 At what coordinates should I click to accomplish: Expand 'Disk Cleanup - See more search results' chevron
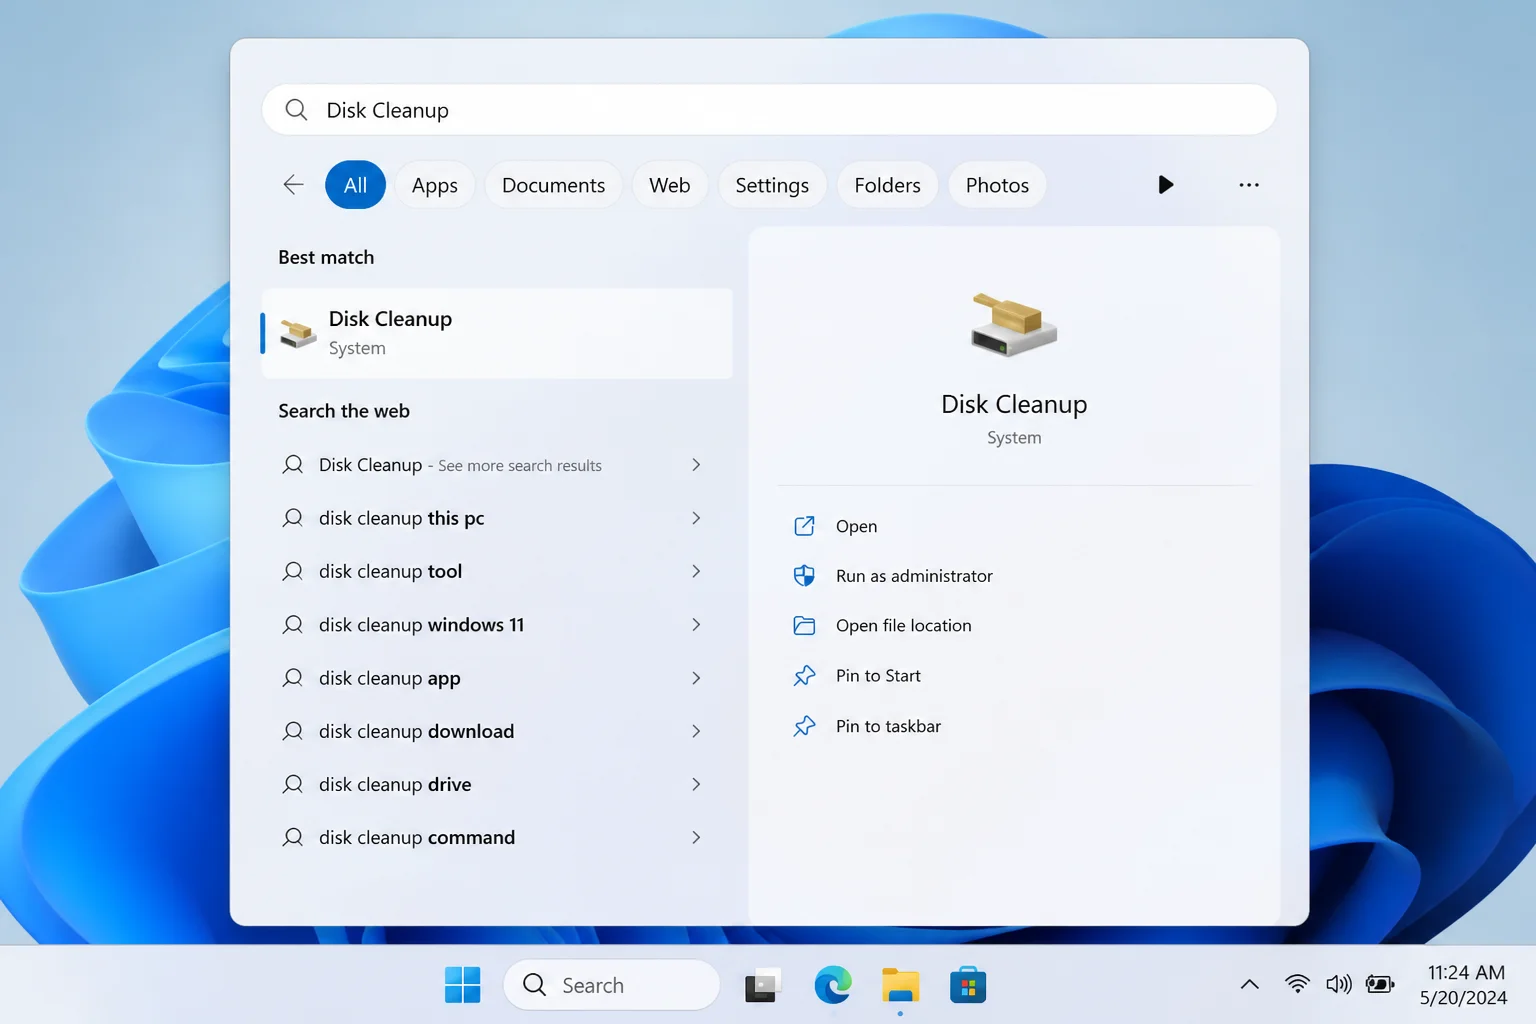click(696, 465)
